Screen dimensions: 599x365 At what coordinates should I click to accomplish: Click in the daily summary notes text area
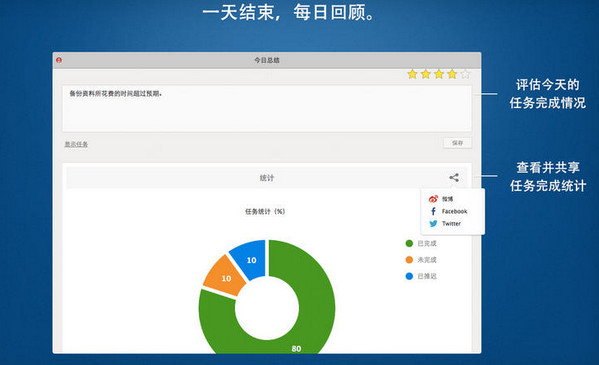(267, 109)
